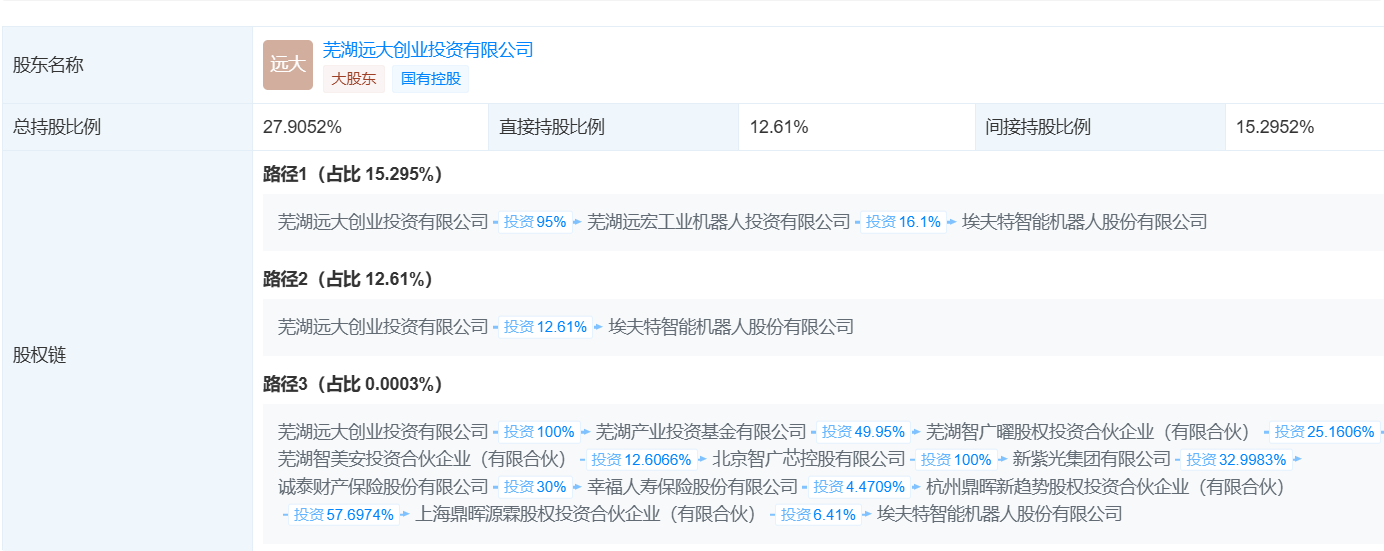Image resolution: width=1384 pixels, height=551 pixels.
Task: Open 芜湖产业投资基金有限公司 in path 3
Action: point(701,432)
